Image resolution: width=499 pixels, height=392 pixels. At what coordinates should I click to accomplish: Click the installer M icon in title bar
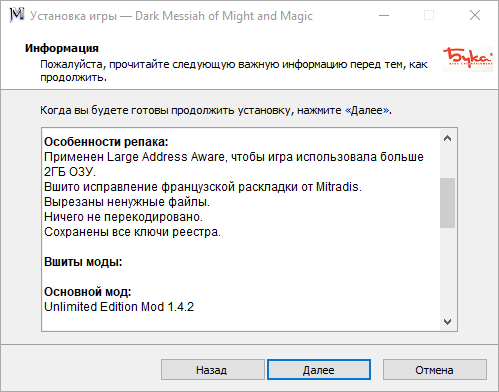pyautogui.click(x=16, y=15)
